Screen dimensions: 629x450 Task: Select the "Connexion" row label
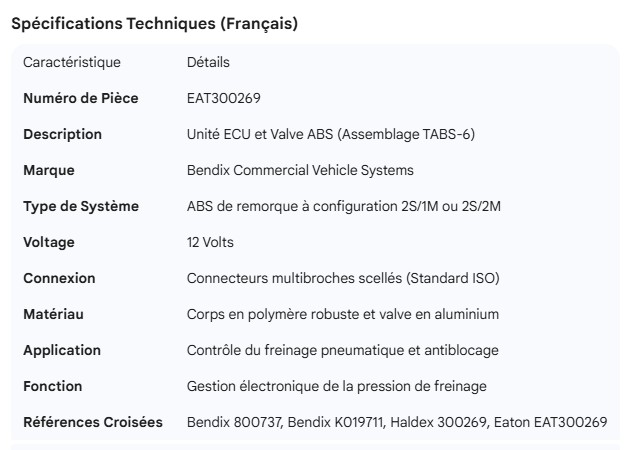(x=59, y=278)
